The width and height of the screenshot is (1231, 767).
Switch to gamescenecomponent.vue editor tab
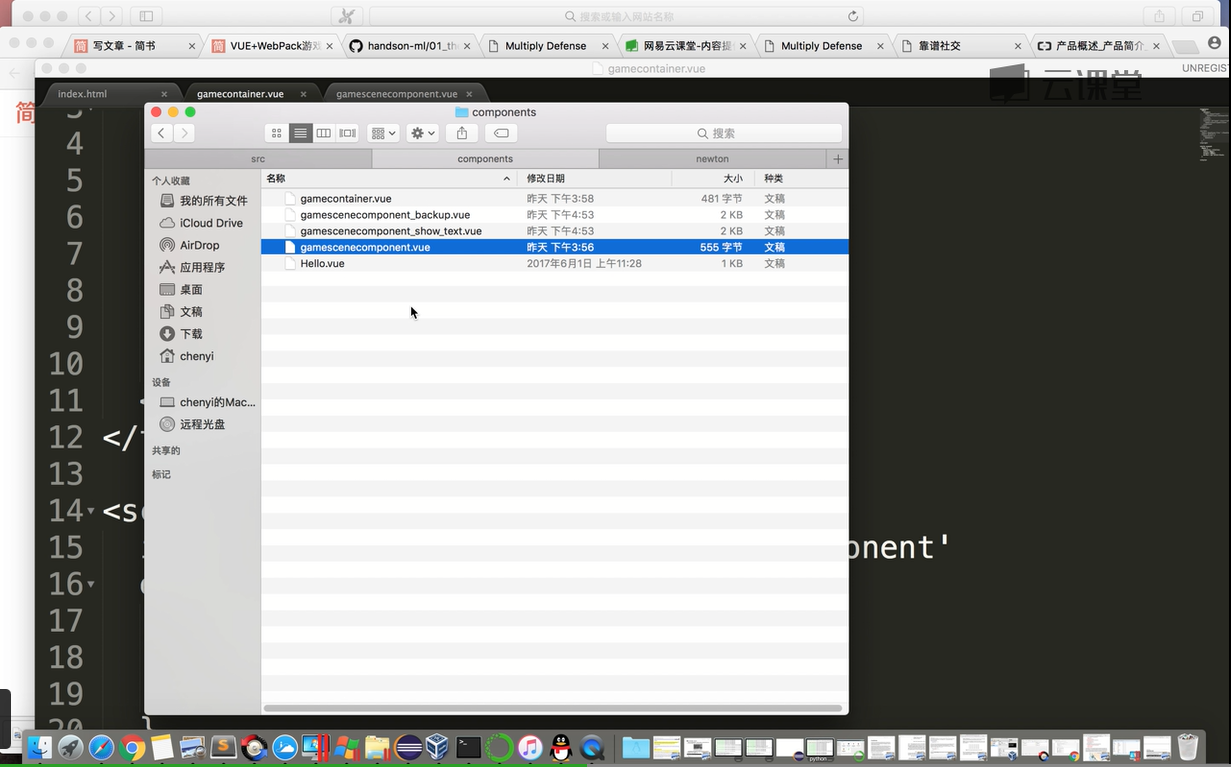[397, 94]
